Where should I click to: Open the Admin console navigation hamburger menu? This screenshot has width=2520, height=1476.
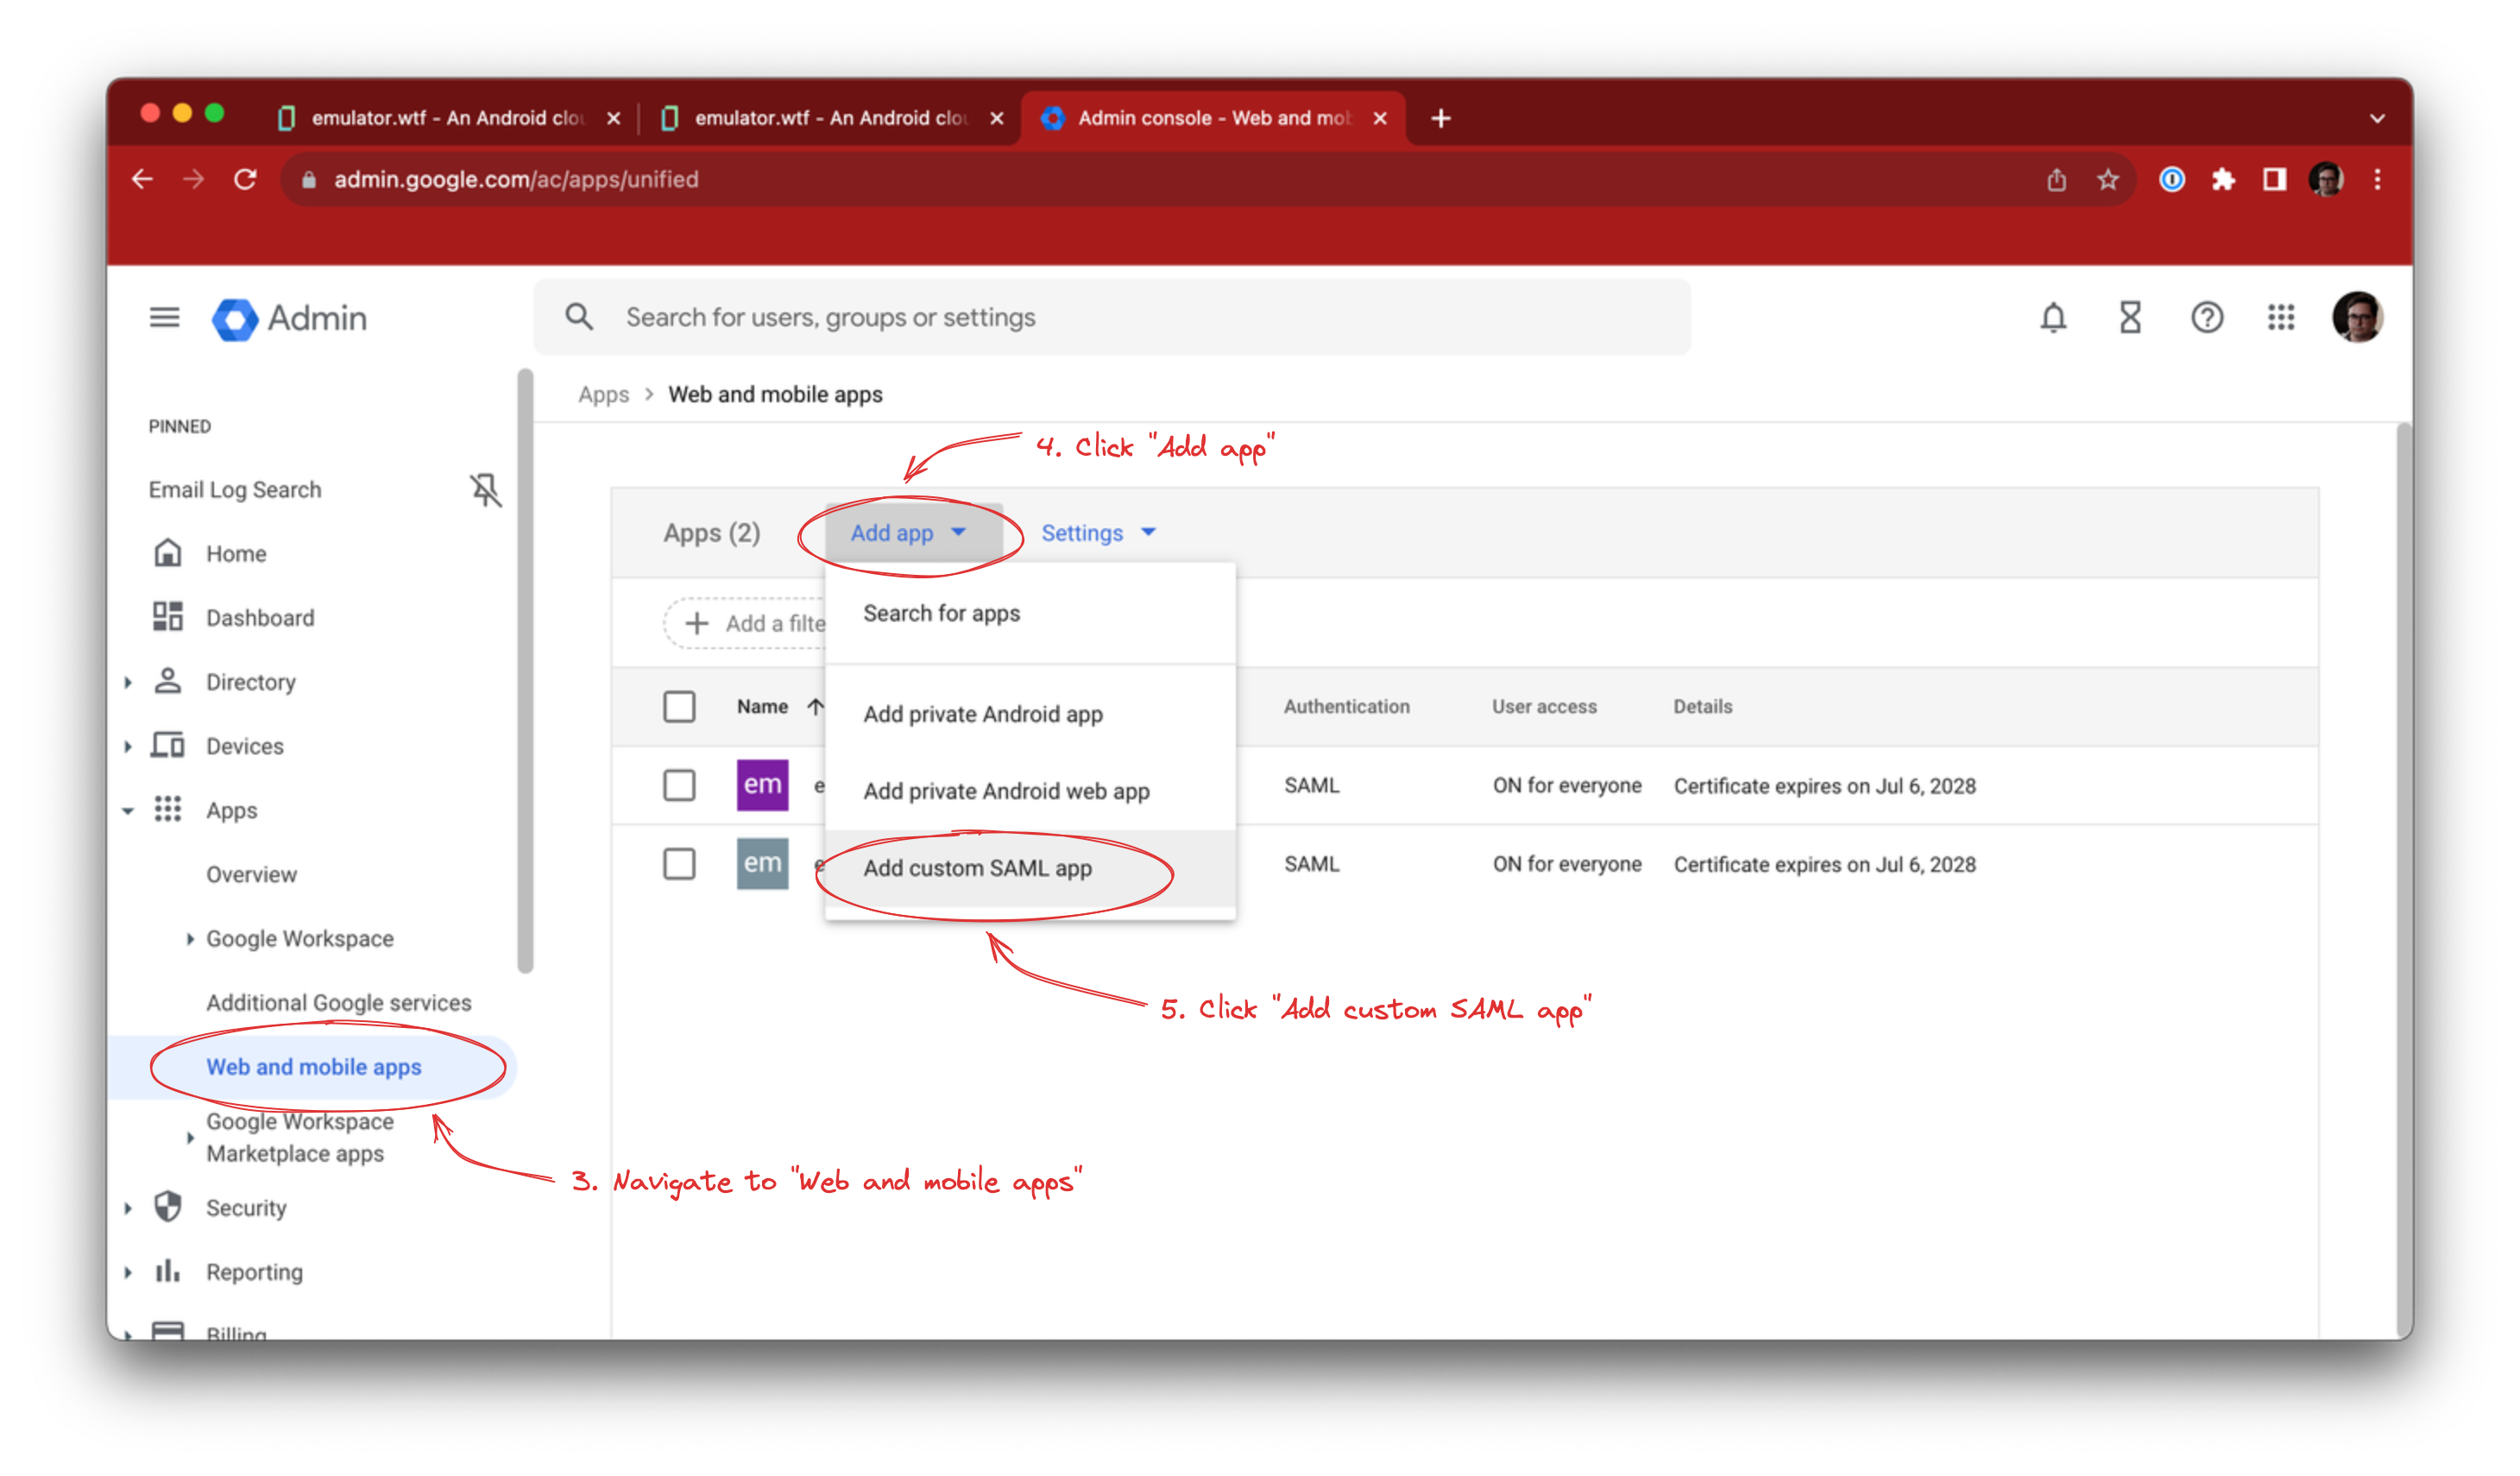point(165,318)
